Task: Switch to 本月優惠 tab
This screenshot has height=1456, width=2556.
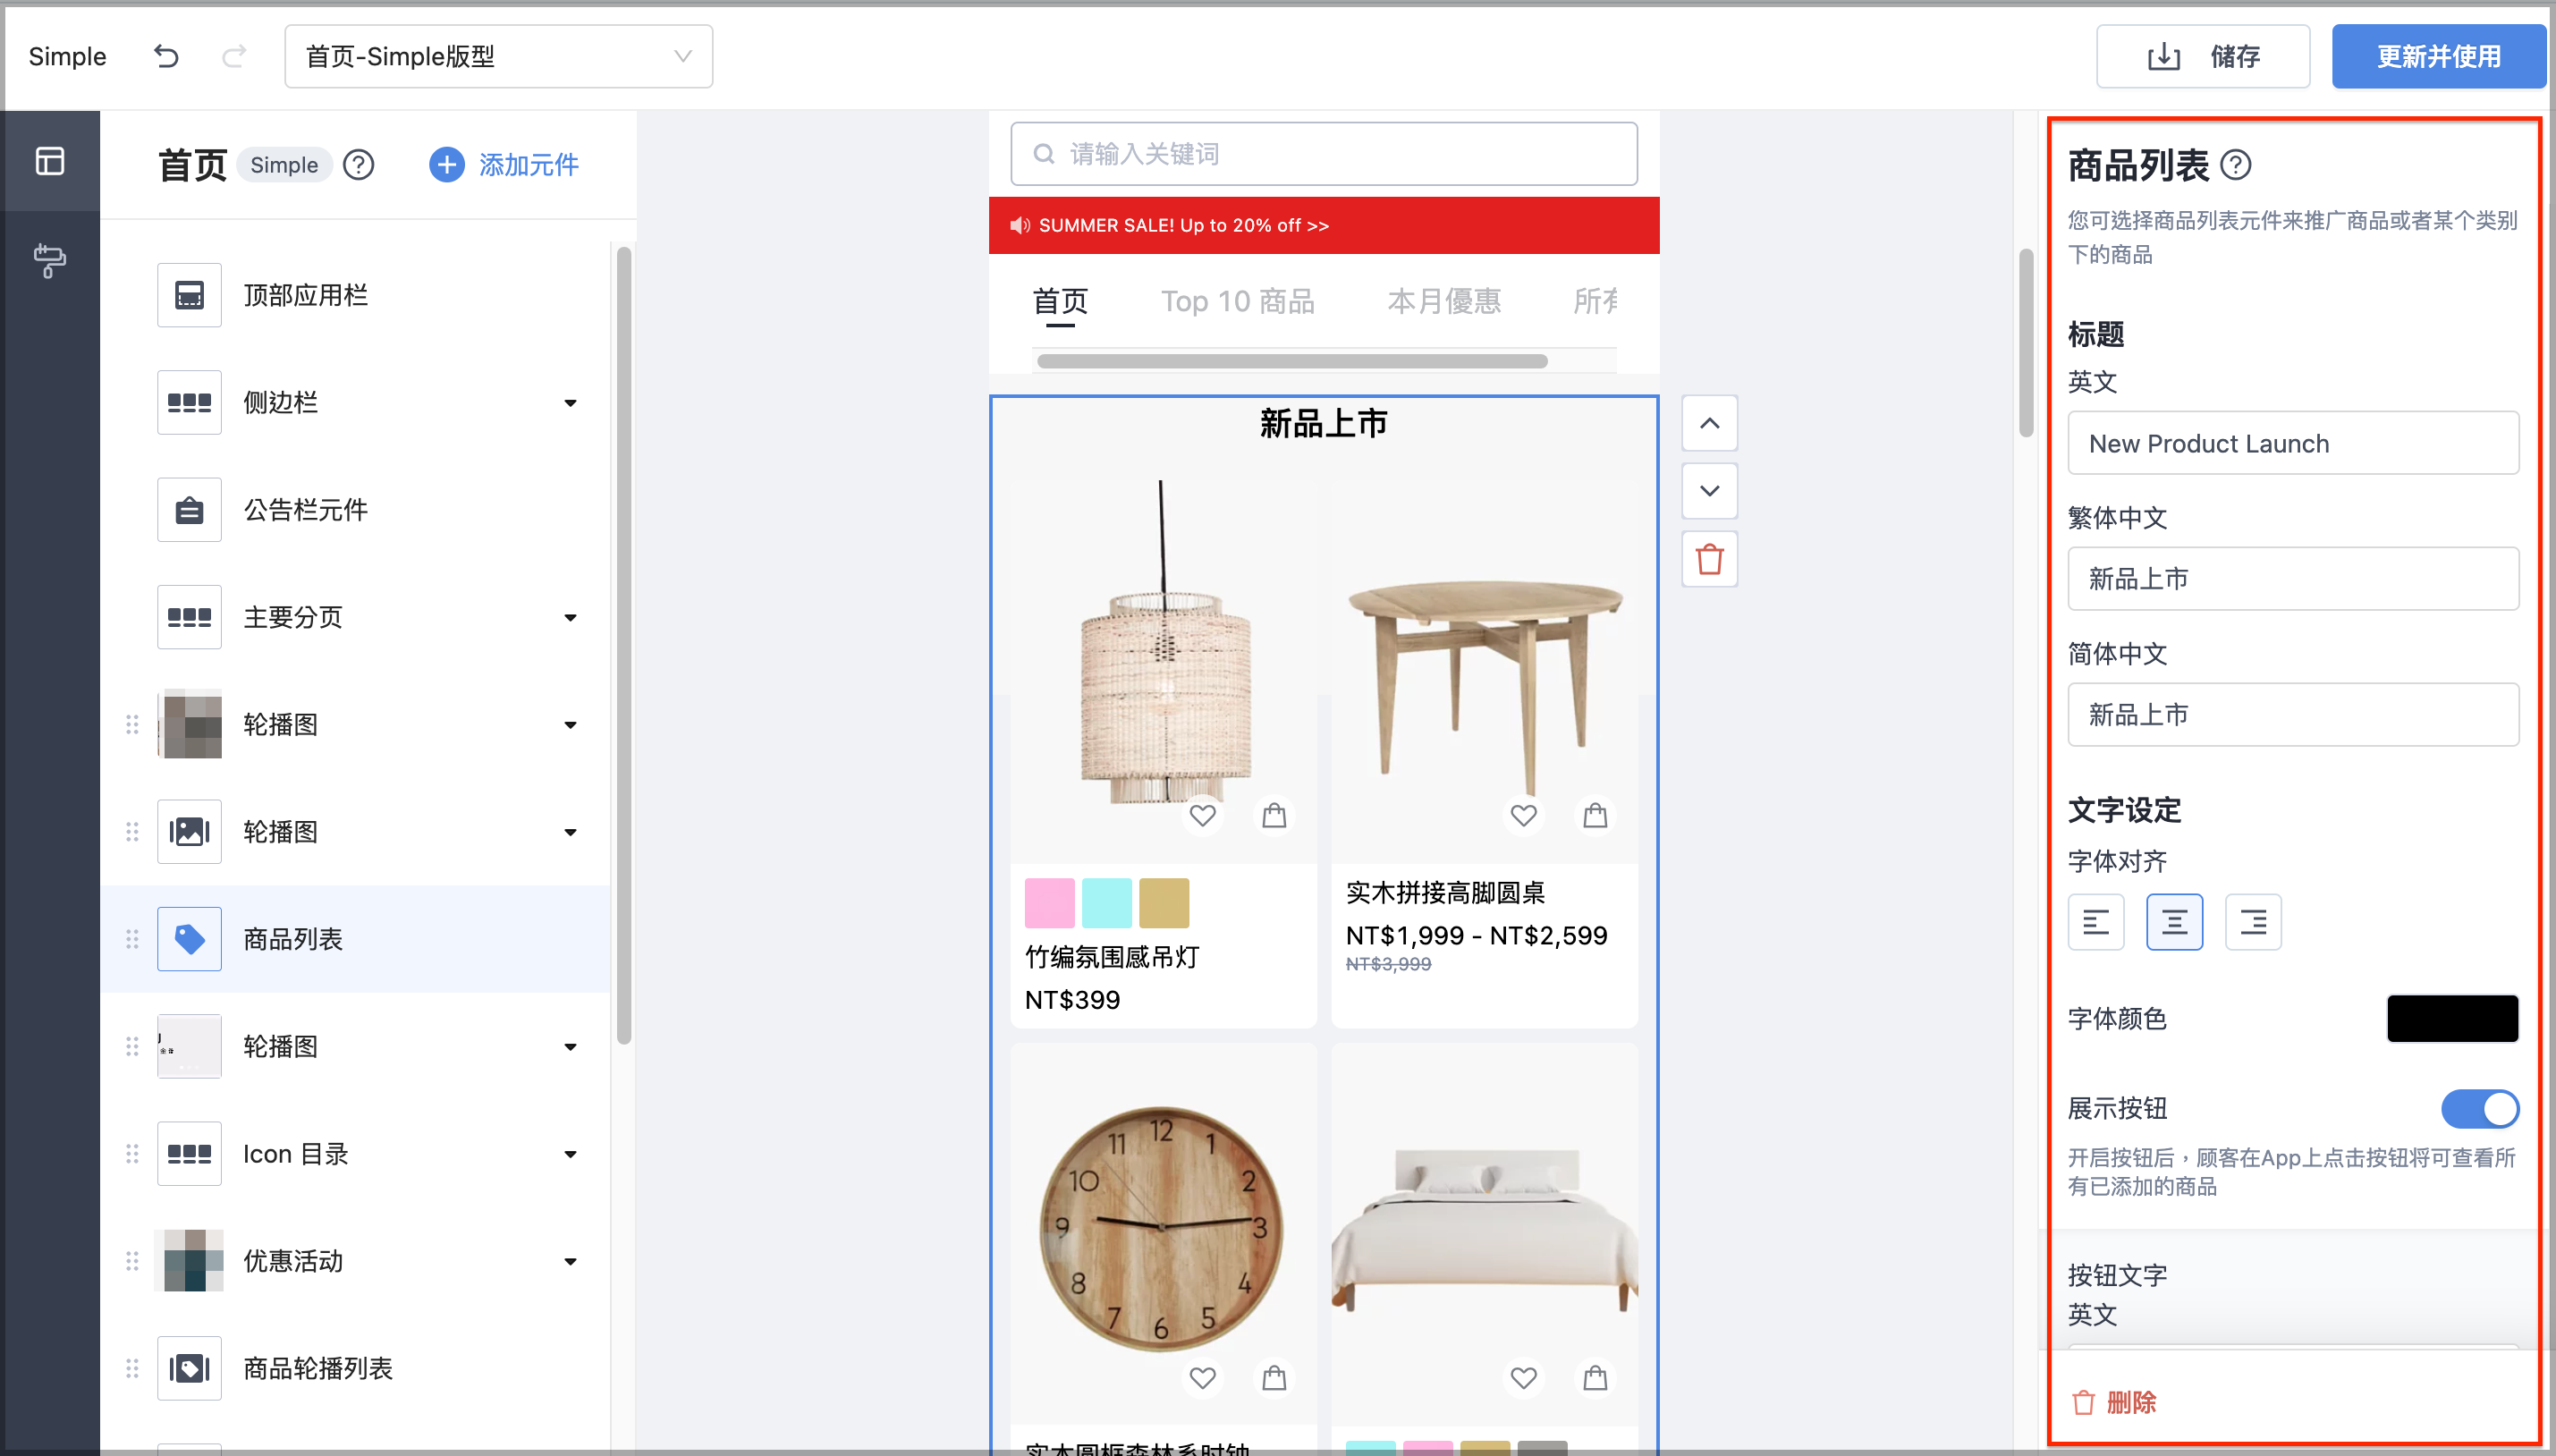Action: click(1444, 301)
